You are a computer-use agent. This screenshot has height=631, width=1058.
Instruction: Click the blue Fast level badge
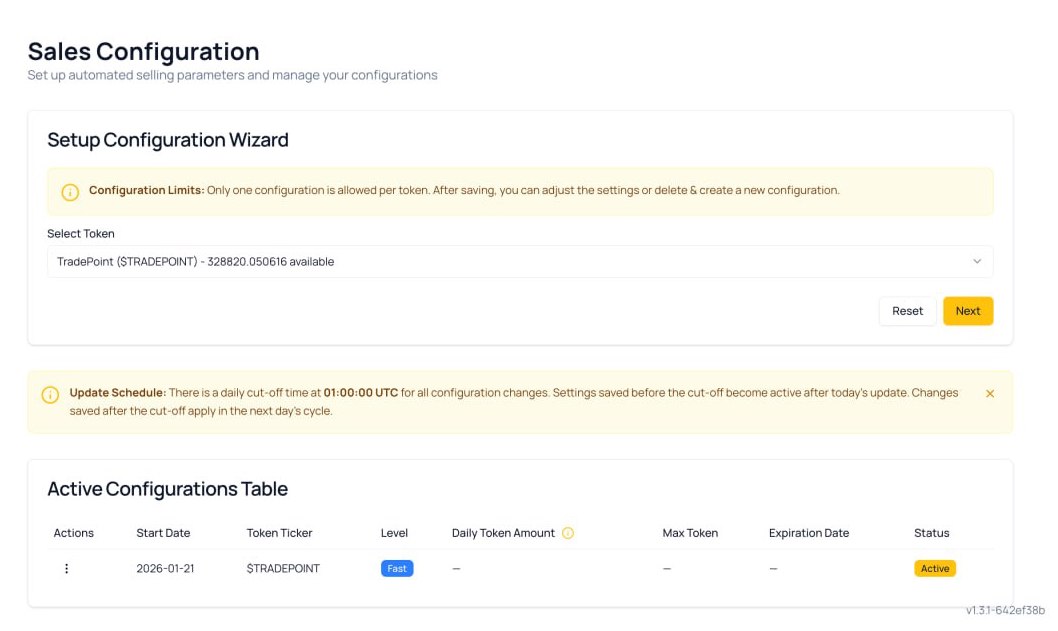(397, 568)
